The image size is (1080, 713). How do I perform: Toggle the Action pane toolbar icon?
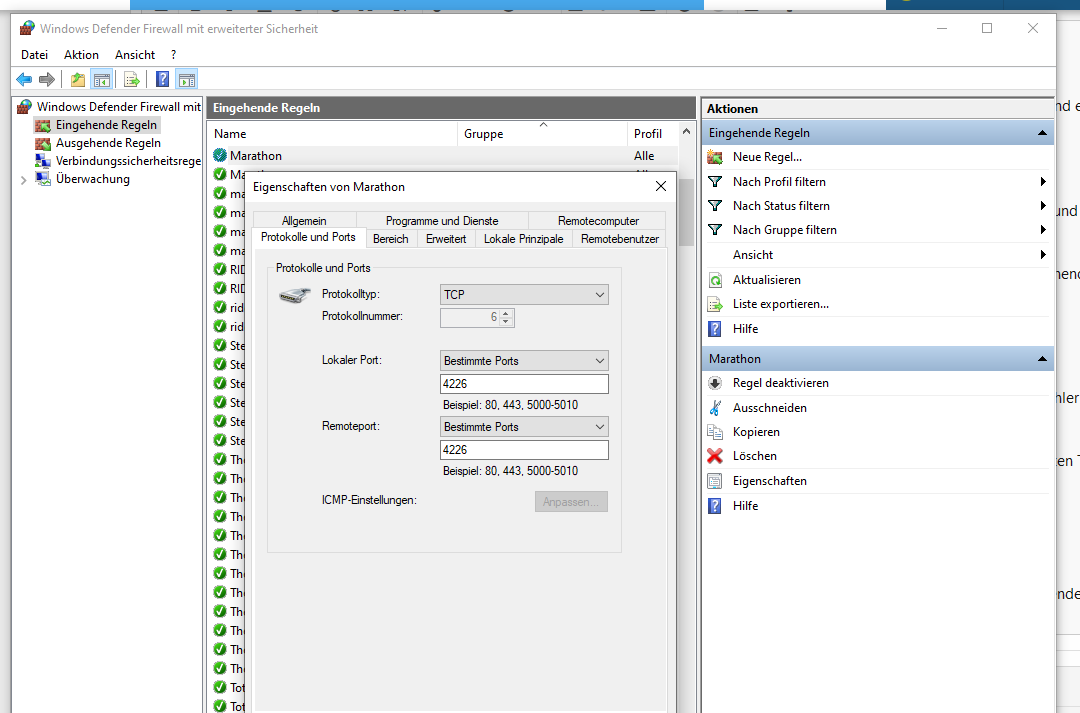(x=187, y=80)
